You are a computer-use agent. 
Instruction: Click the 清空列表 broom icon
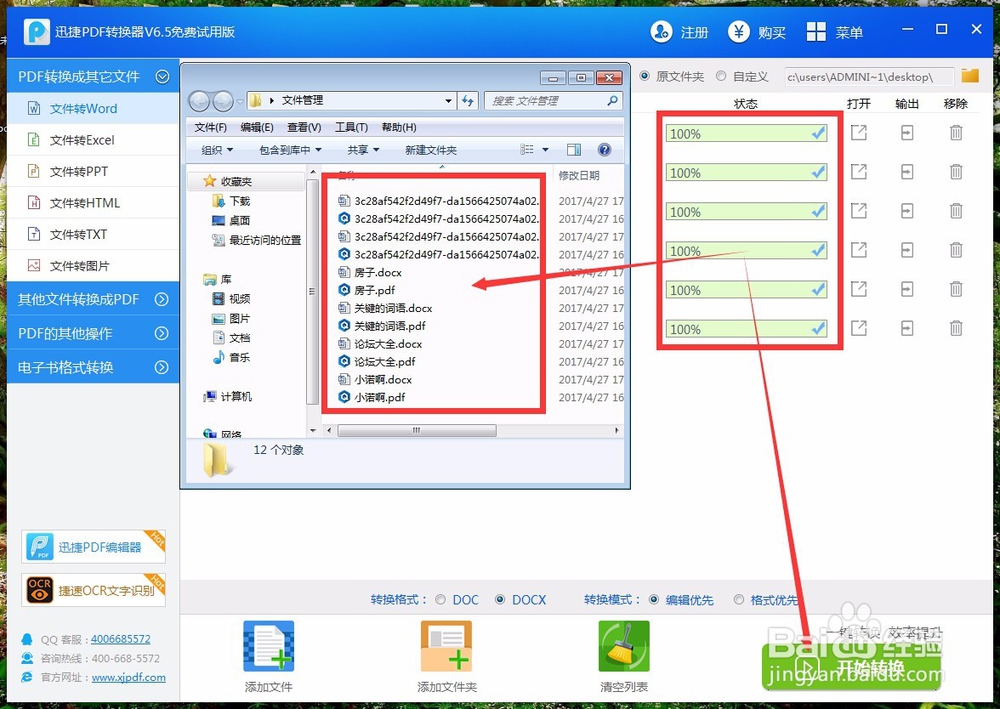click(x=624, y=647)
